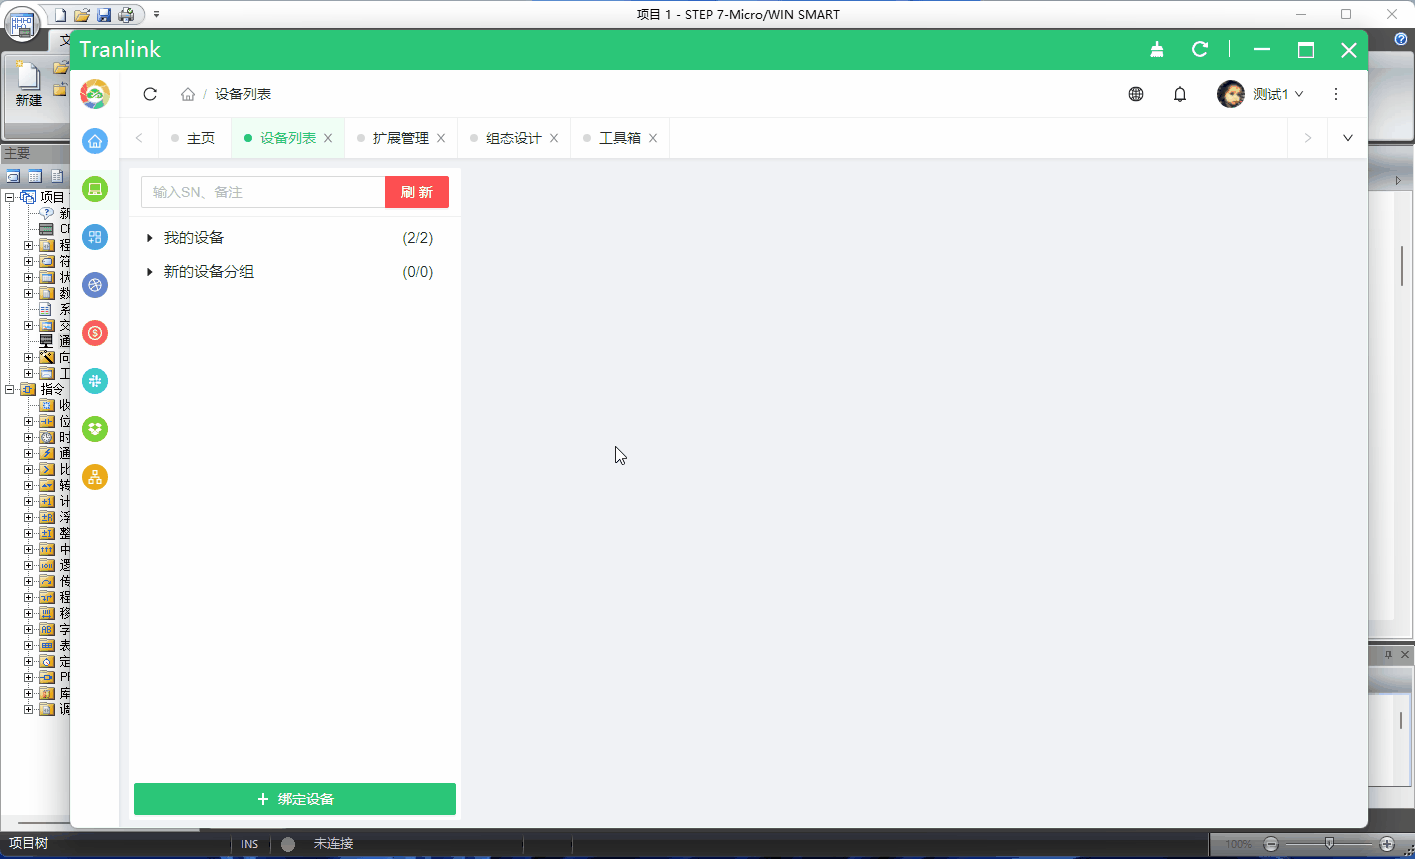Click the gray connection status circle in status bar

pyautogui.click(x=288, y=844)
